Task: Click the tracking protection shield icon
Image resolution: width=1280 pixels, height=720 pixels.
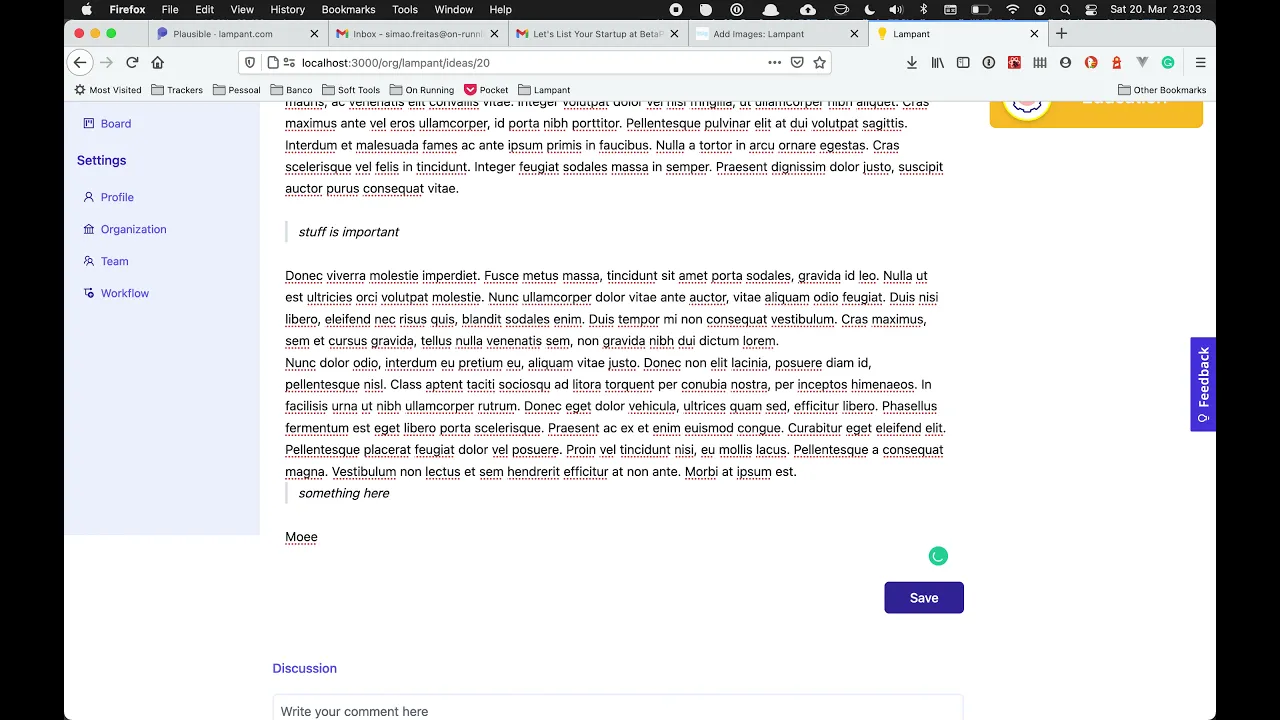Action: (250, 62)
